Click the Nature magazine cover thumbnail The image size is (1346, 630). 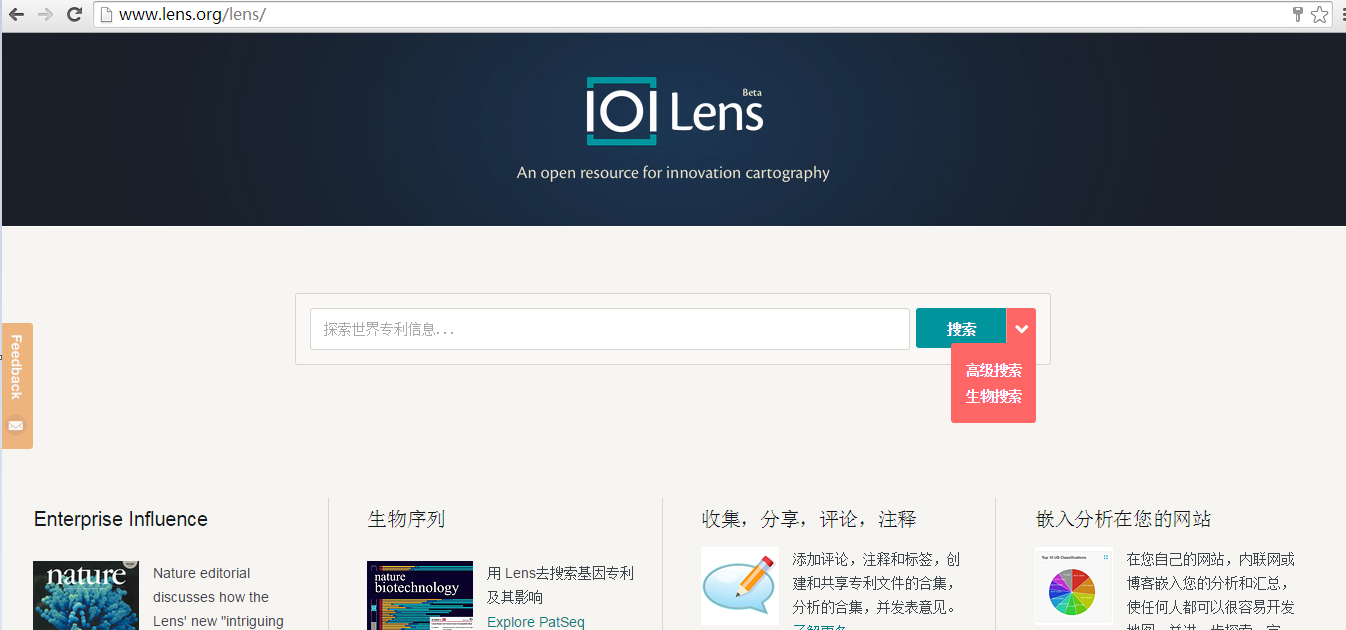tap(86, 595)
